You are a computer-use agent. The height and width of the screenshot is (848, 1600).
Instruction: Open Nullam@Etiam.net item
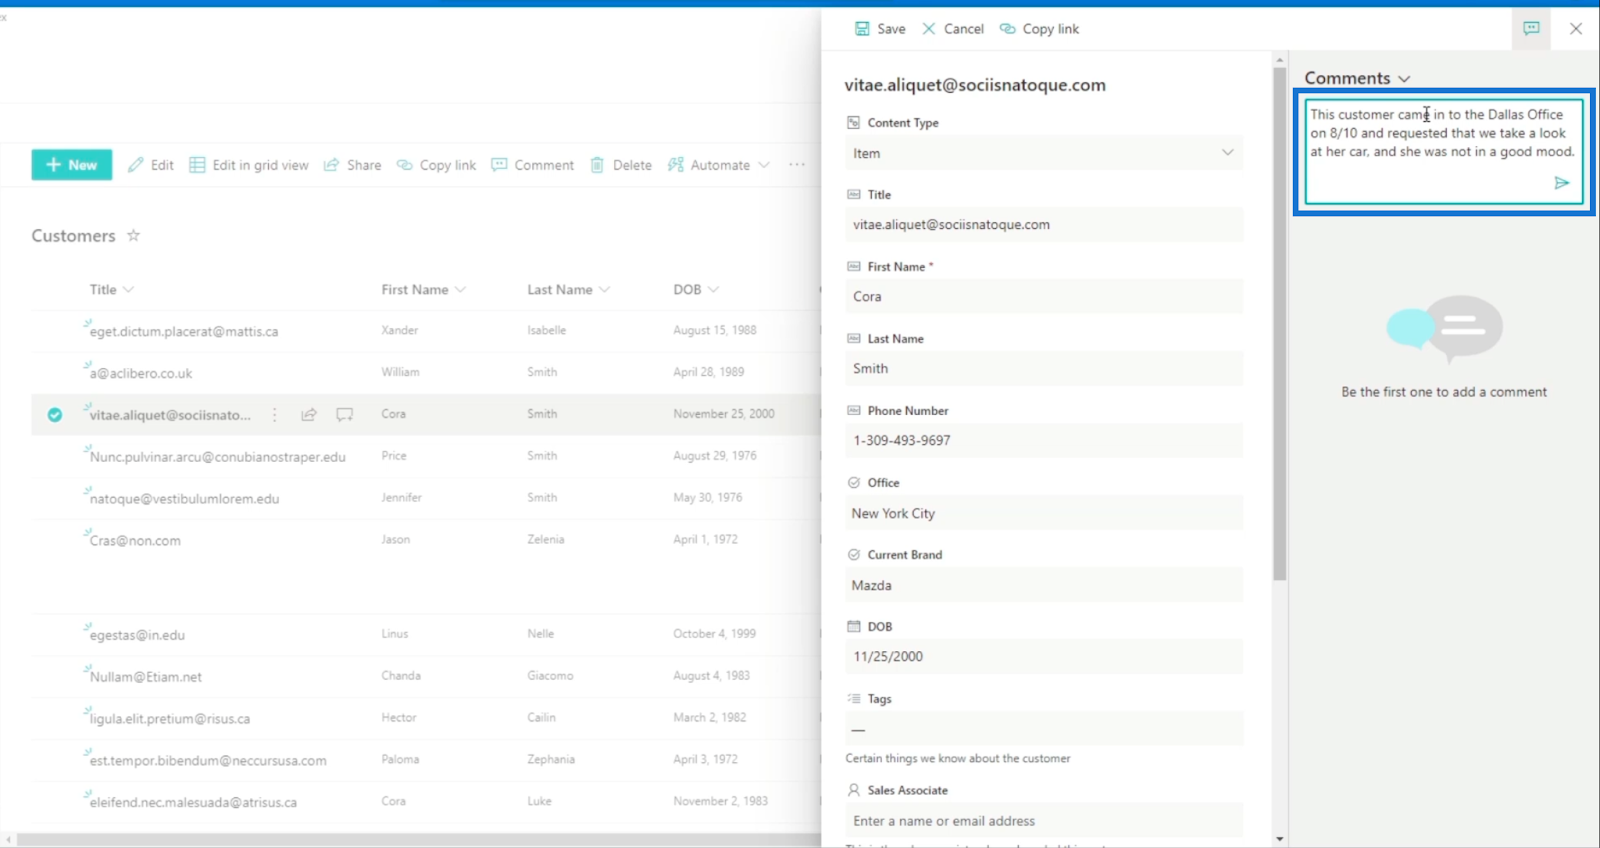(146, 677)
